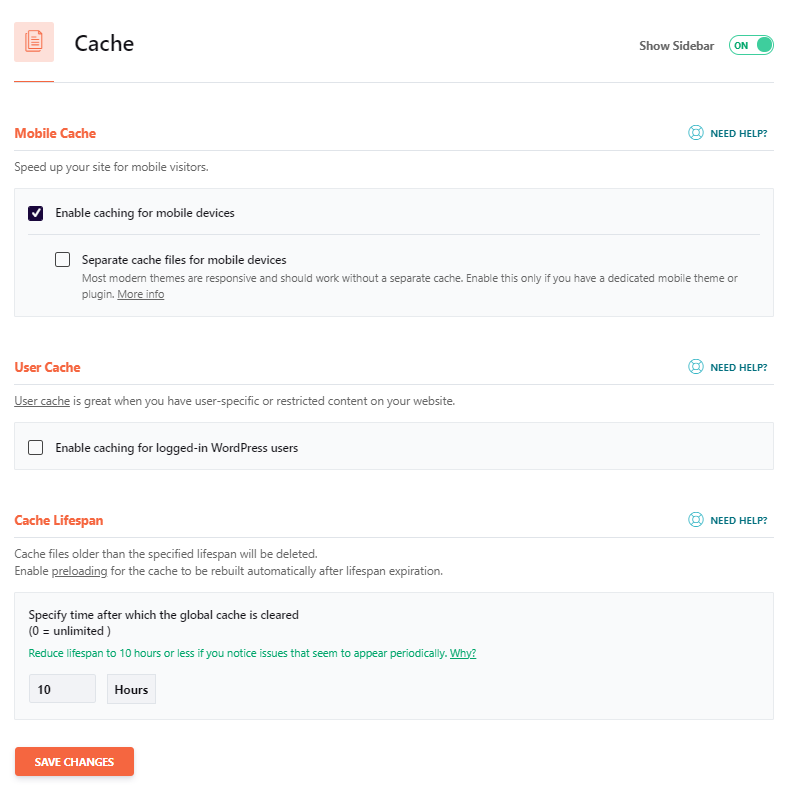
Task: Click the Cache Lifespan section heading
Action: tap(59, 520)
